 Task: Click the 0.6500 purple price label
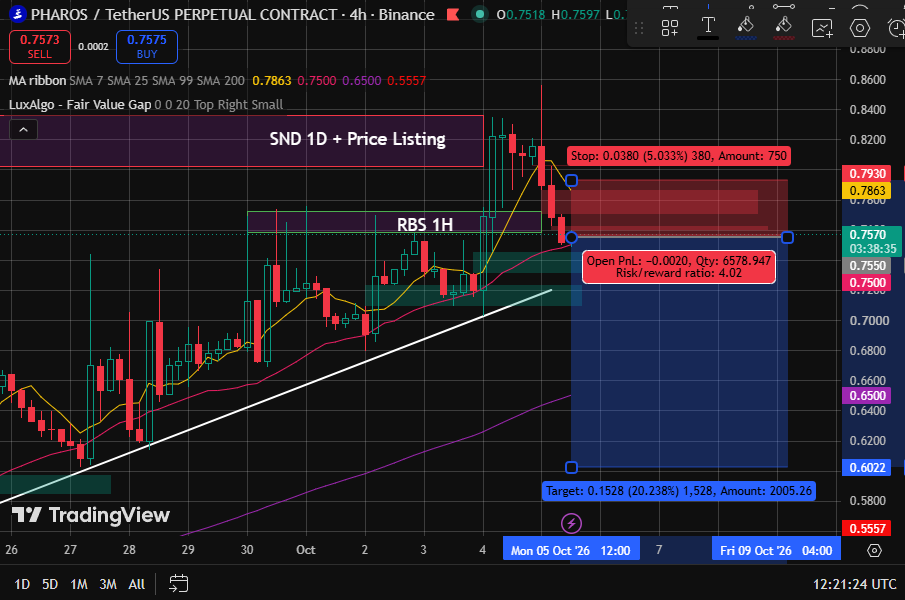pyautogui.click(x=867, y=396)
